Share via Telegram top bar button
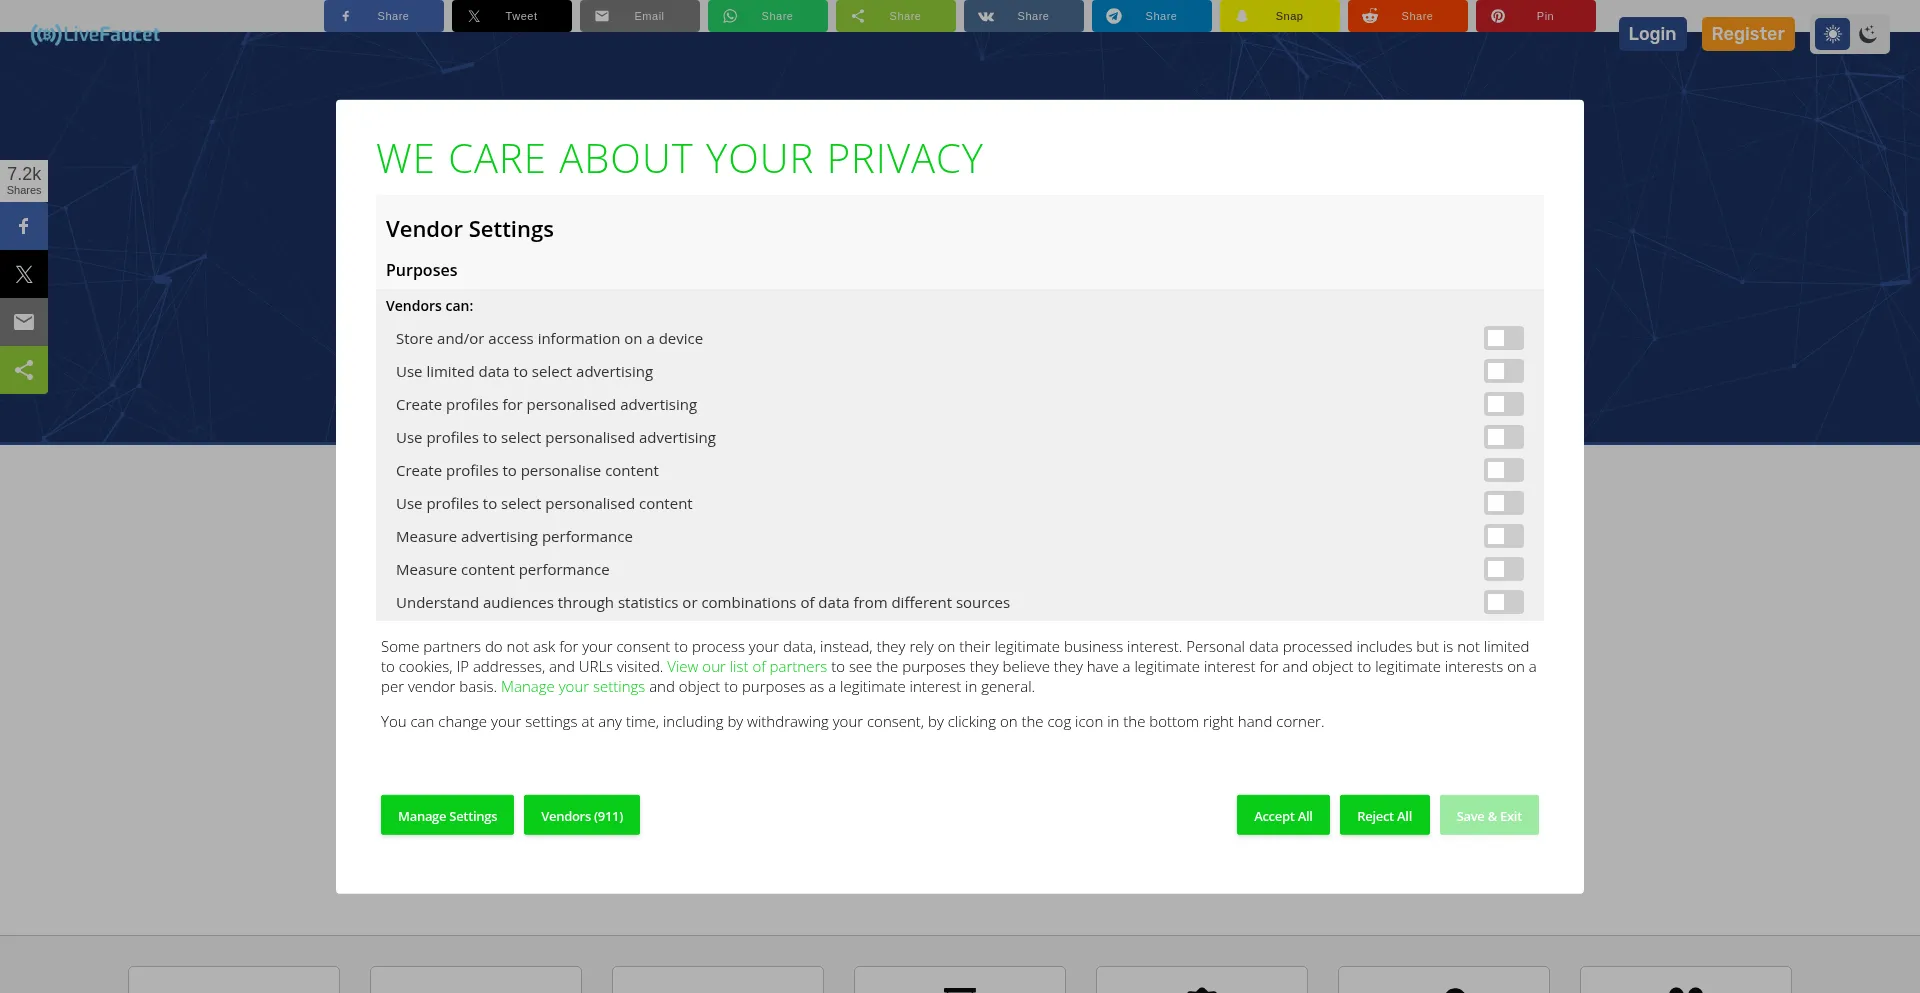The image size is (1920, 993). pos(1151,16)
